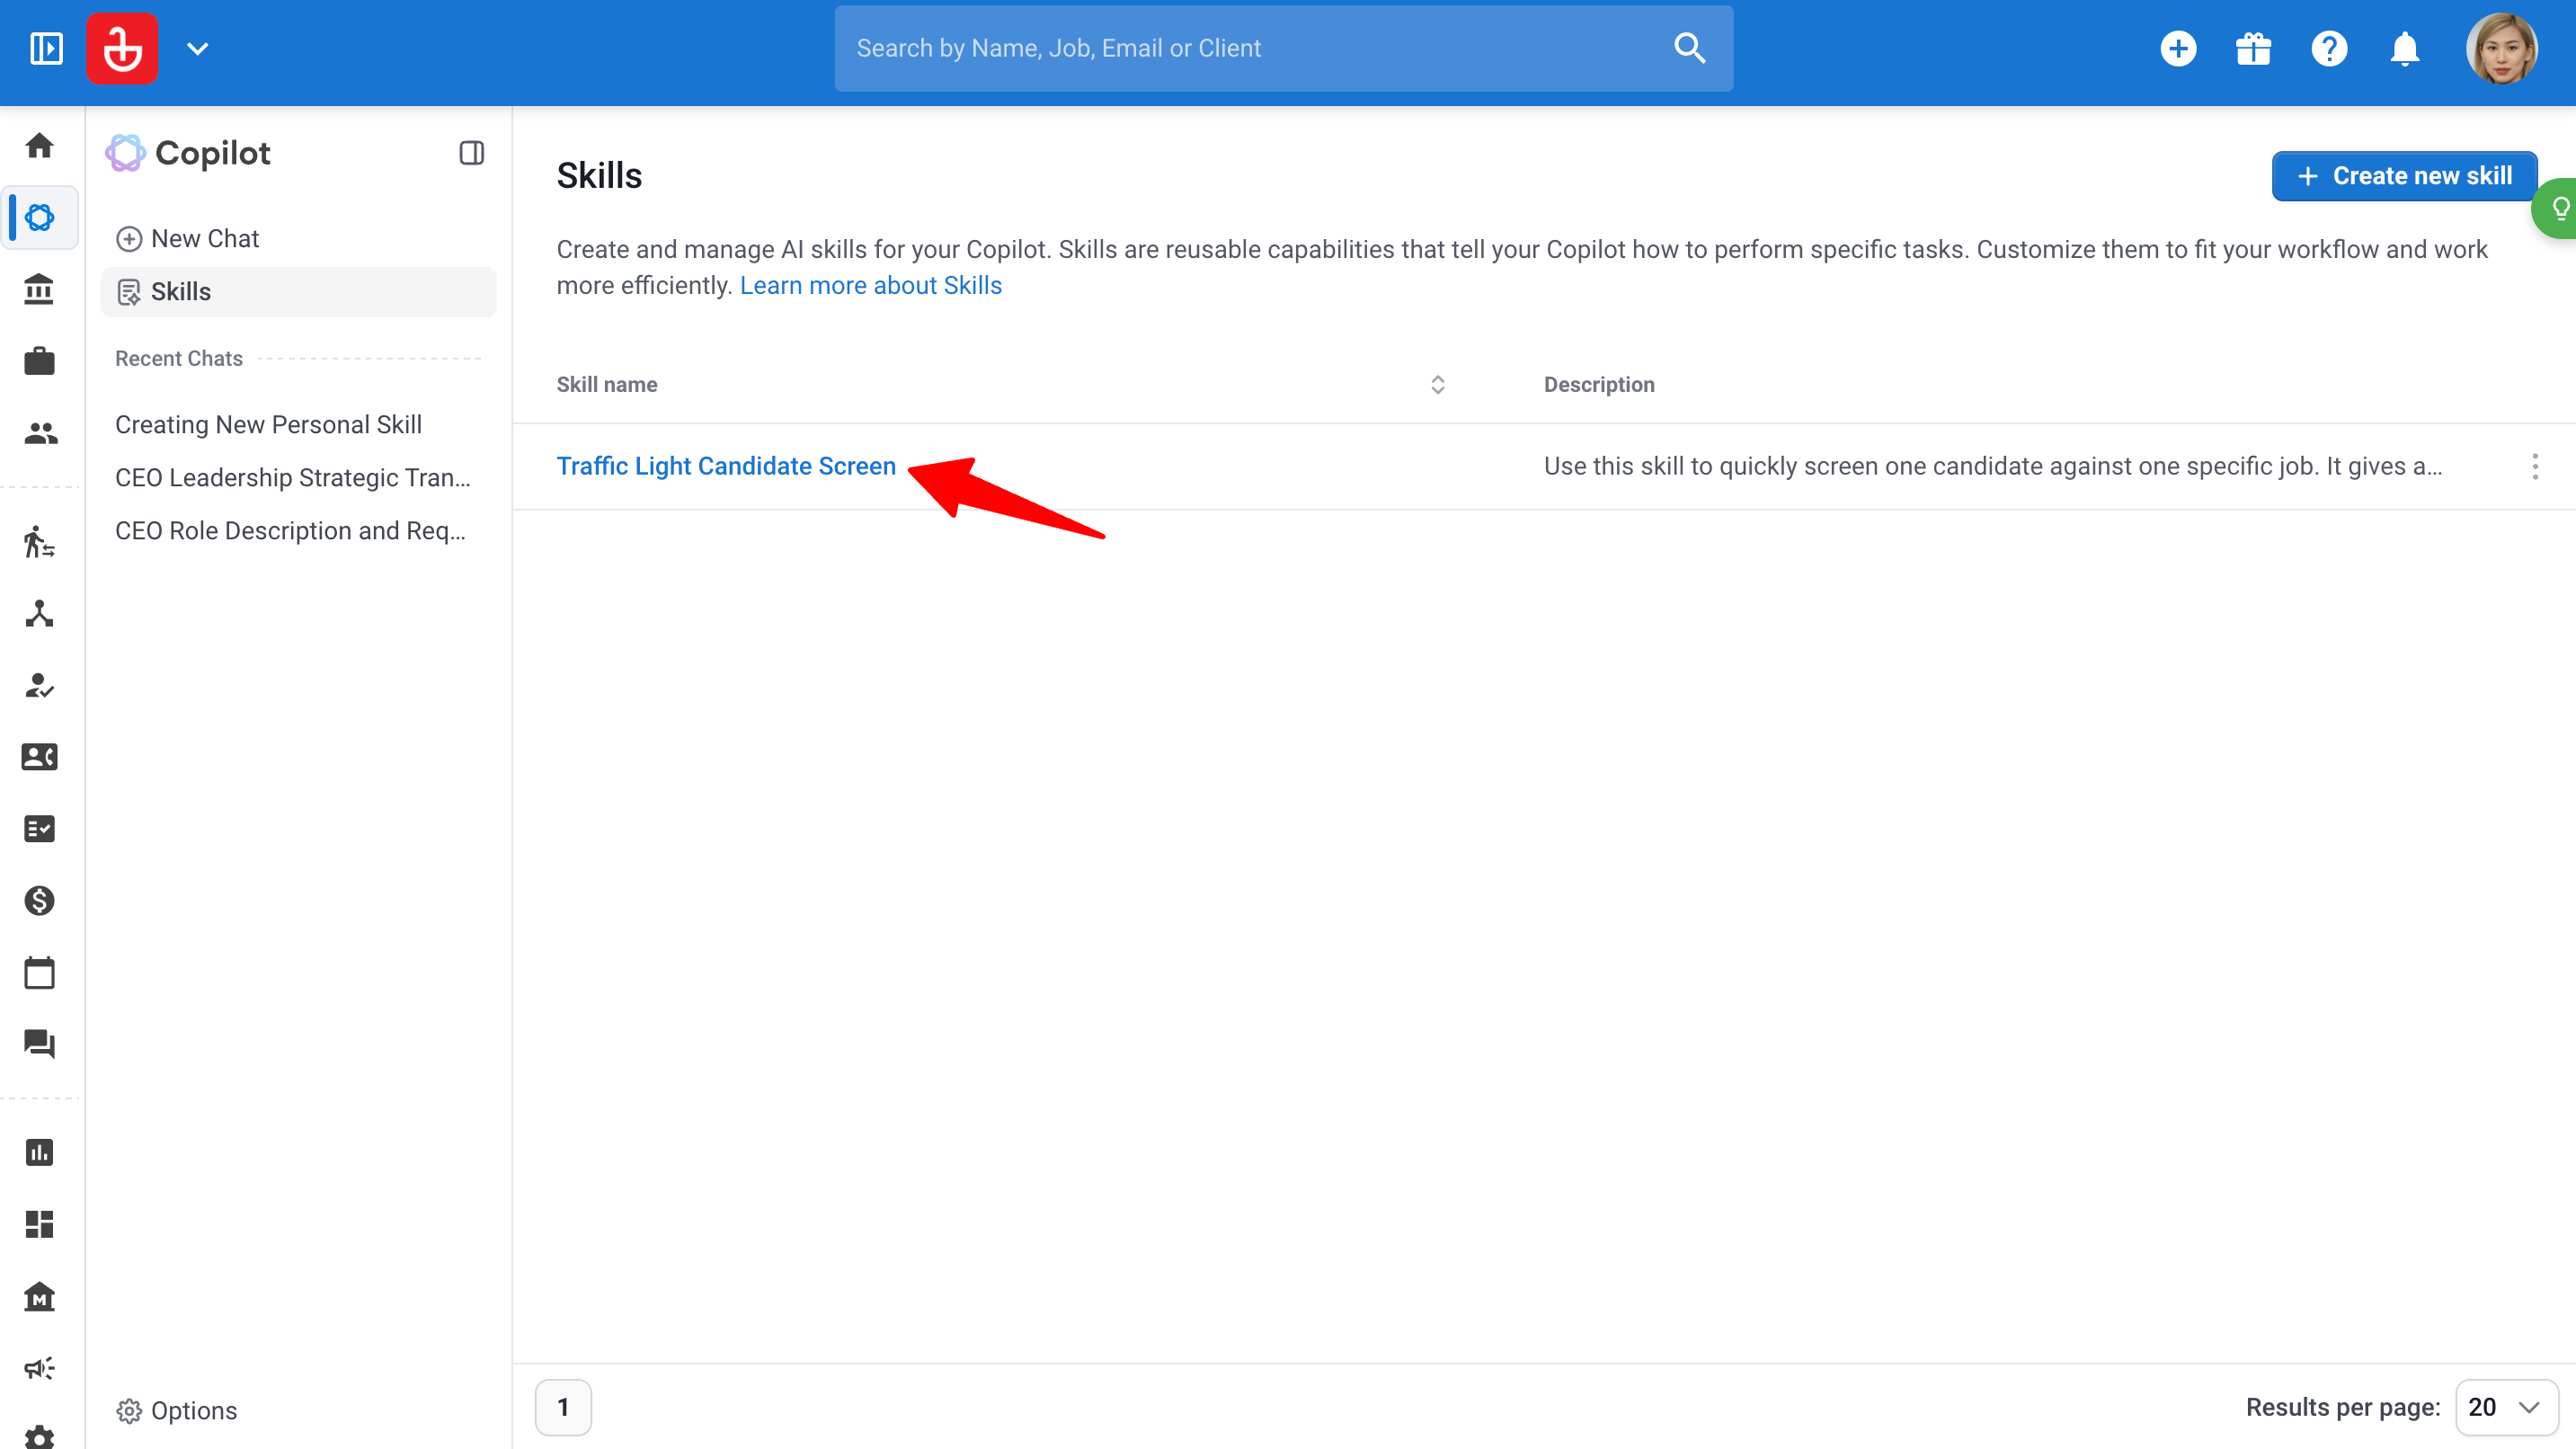Open the dollar billing sidebar icon
Image resolution: width=2576 pixels, height=1449 pixels.
tap(39, 901)
